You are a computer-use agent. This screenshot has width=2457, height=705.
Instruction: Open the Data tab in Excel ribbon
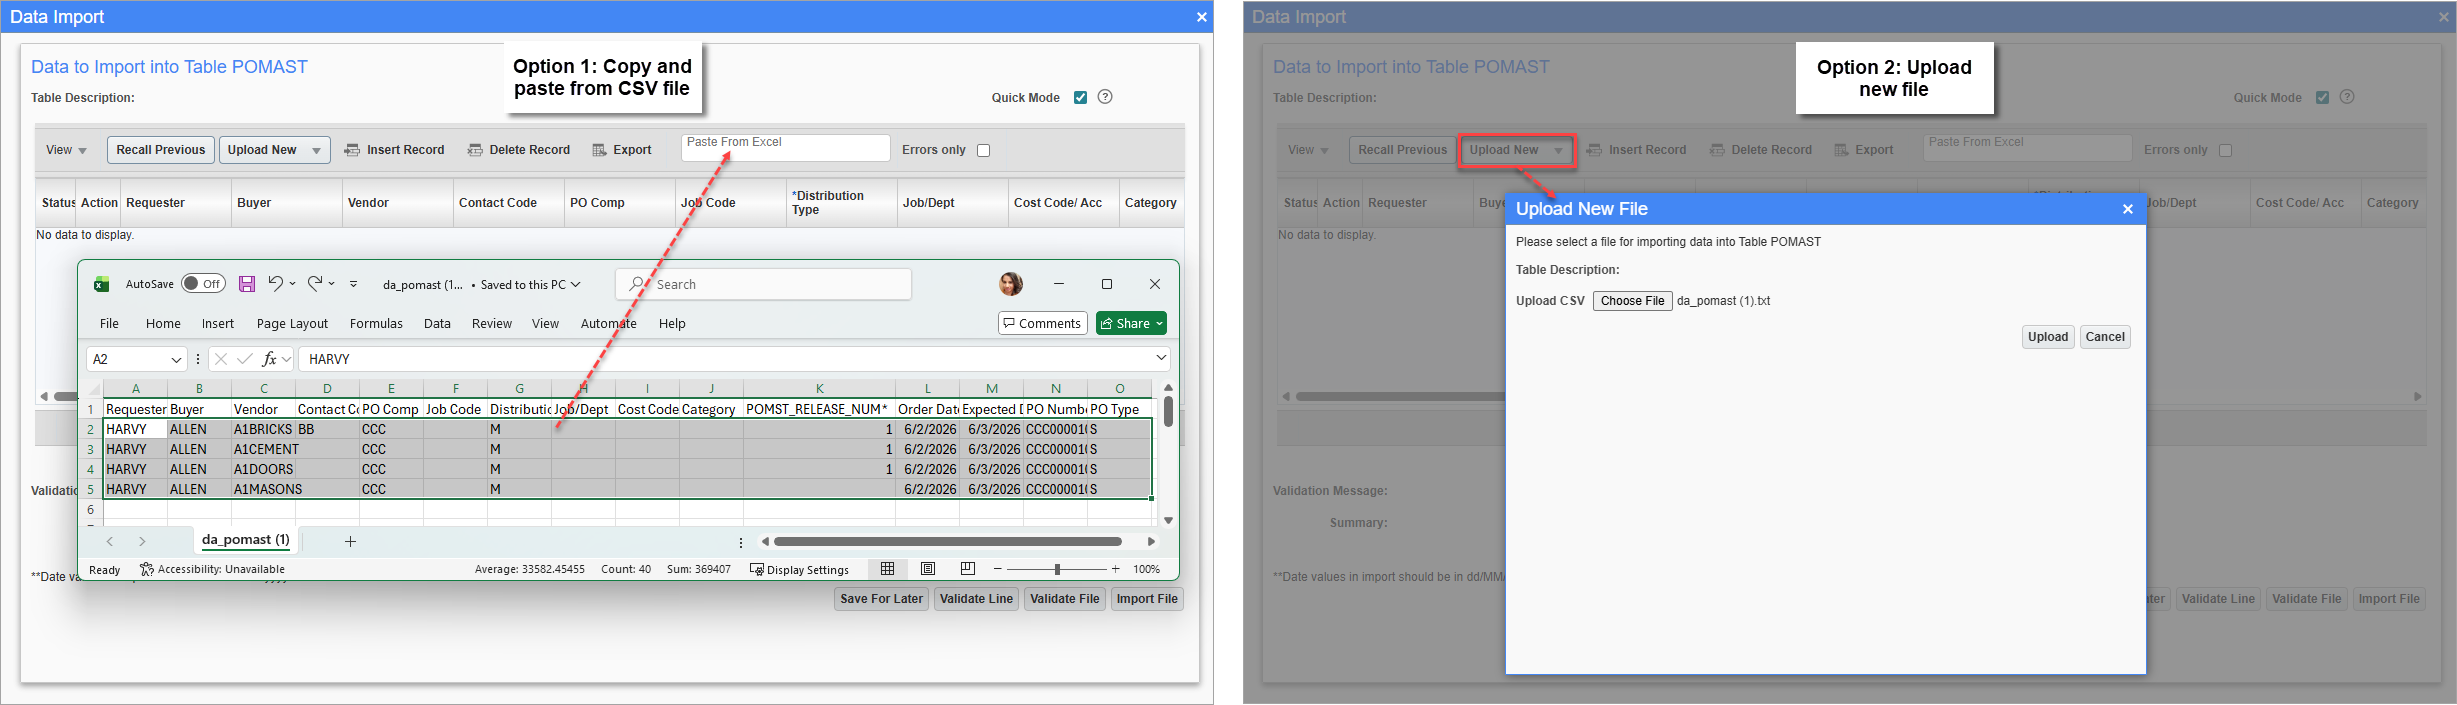tap(437, 323)
